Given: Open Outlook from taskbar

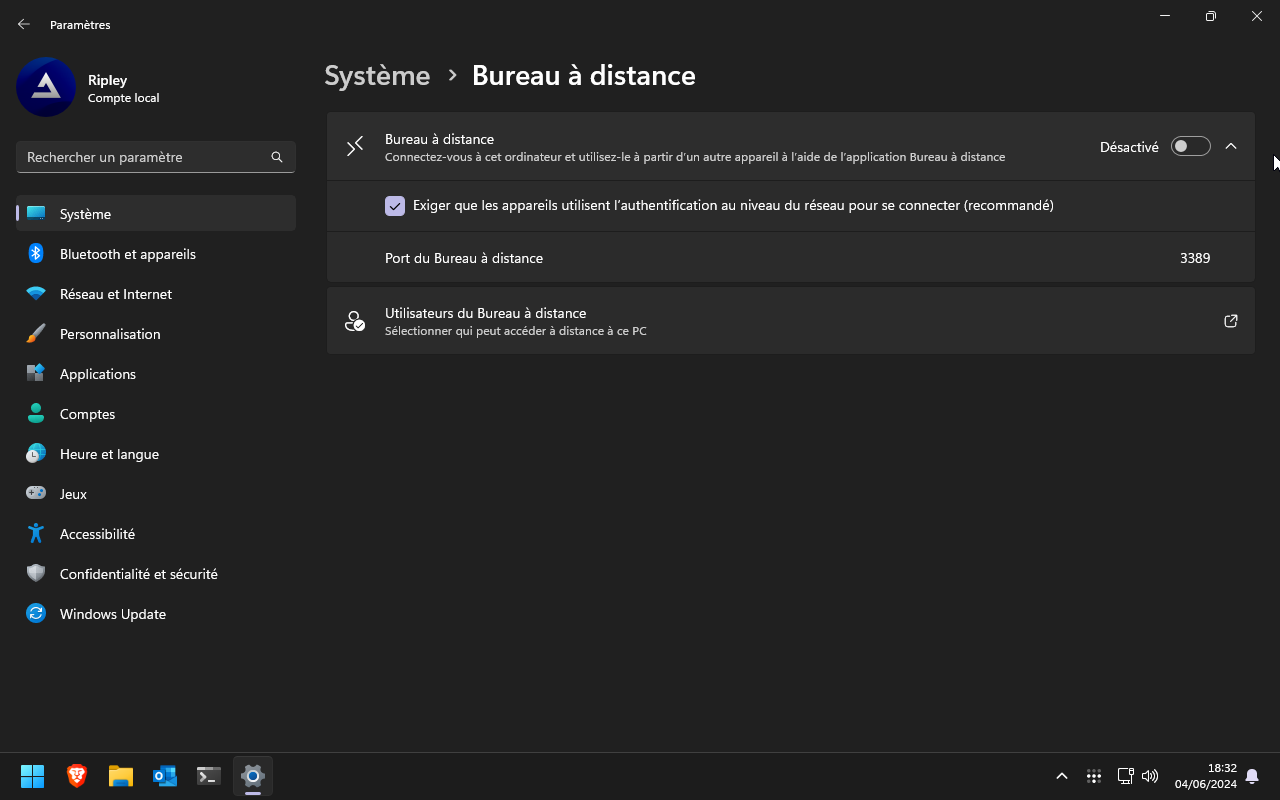Looking at the screenshot, I should pos(165,776).
